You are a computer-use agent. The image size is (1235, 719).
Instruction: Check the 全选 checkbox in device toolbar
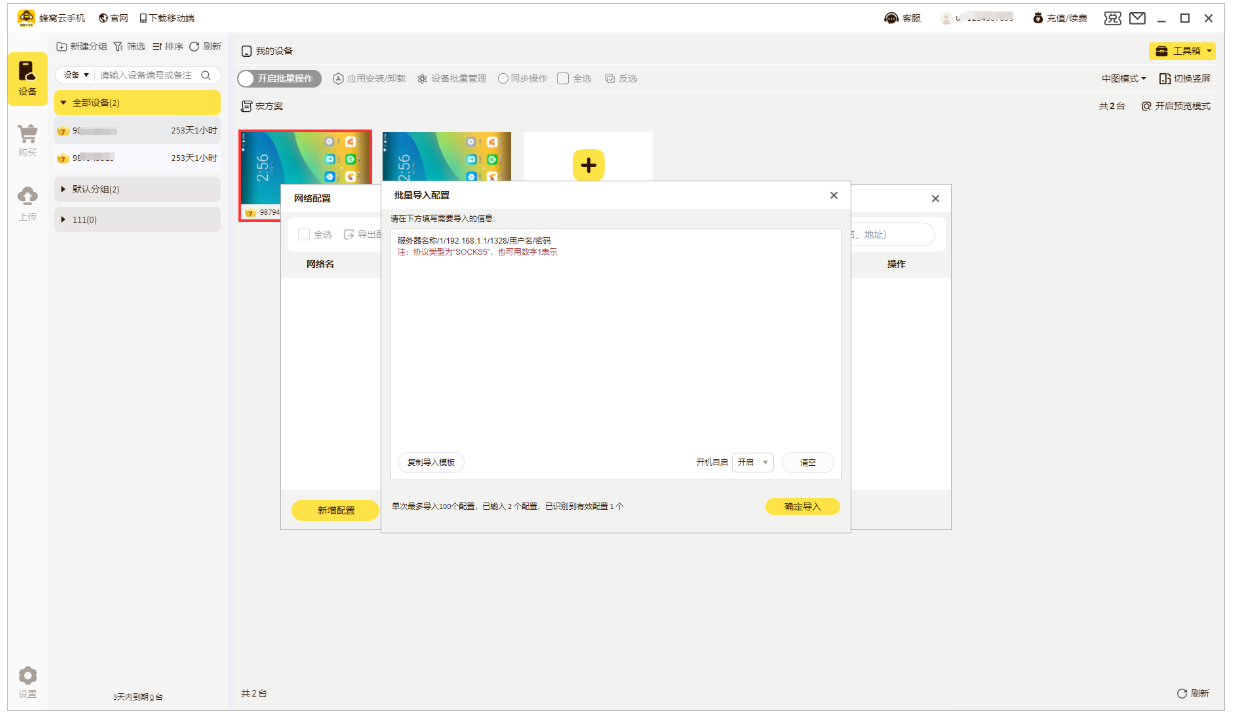563,79
